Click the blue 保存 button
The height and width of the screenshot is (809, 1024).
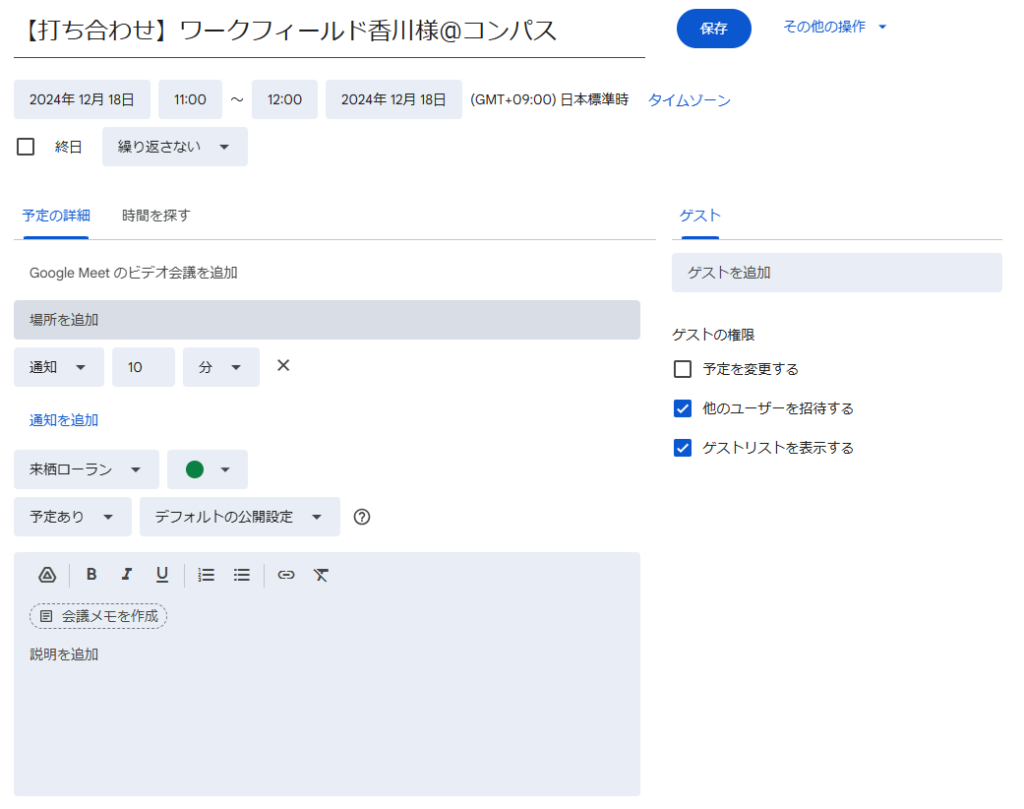click(x=713, y=29)
